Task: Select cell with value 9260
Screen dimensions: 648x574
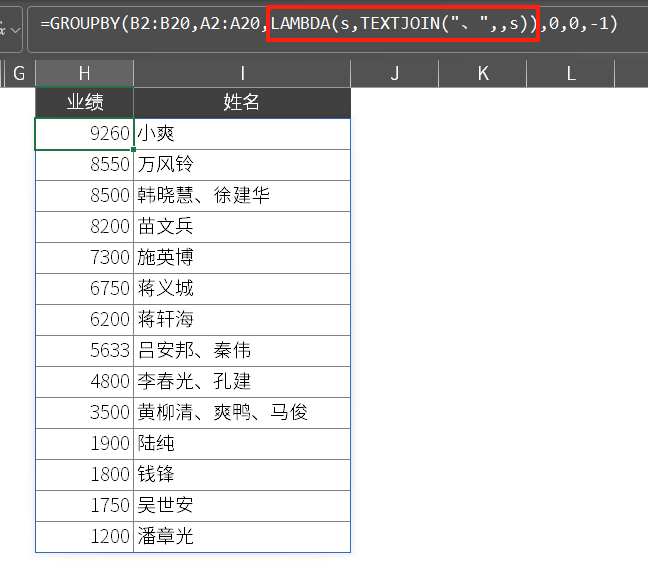Action: coord(85,134)
